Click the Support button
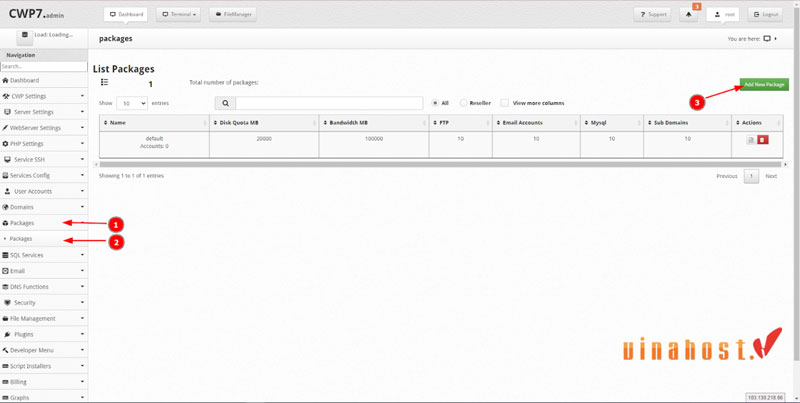This screenshot has height=403, width=800. tap(653, 15)
